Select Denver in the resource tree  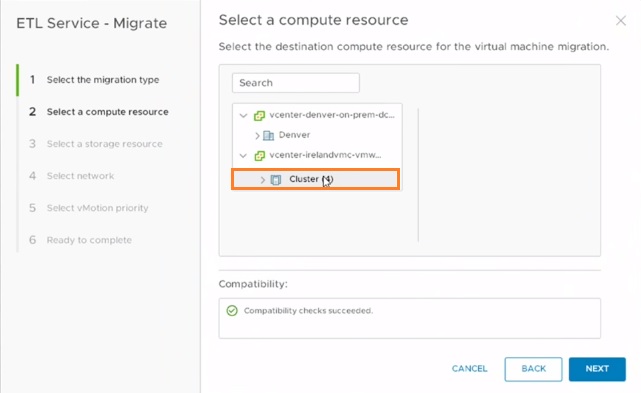click(x=294, y=135)
